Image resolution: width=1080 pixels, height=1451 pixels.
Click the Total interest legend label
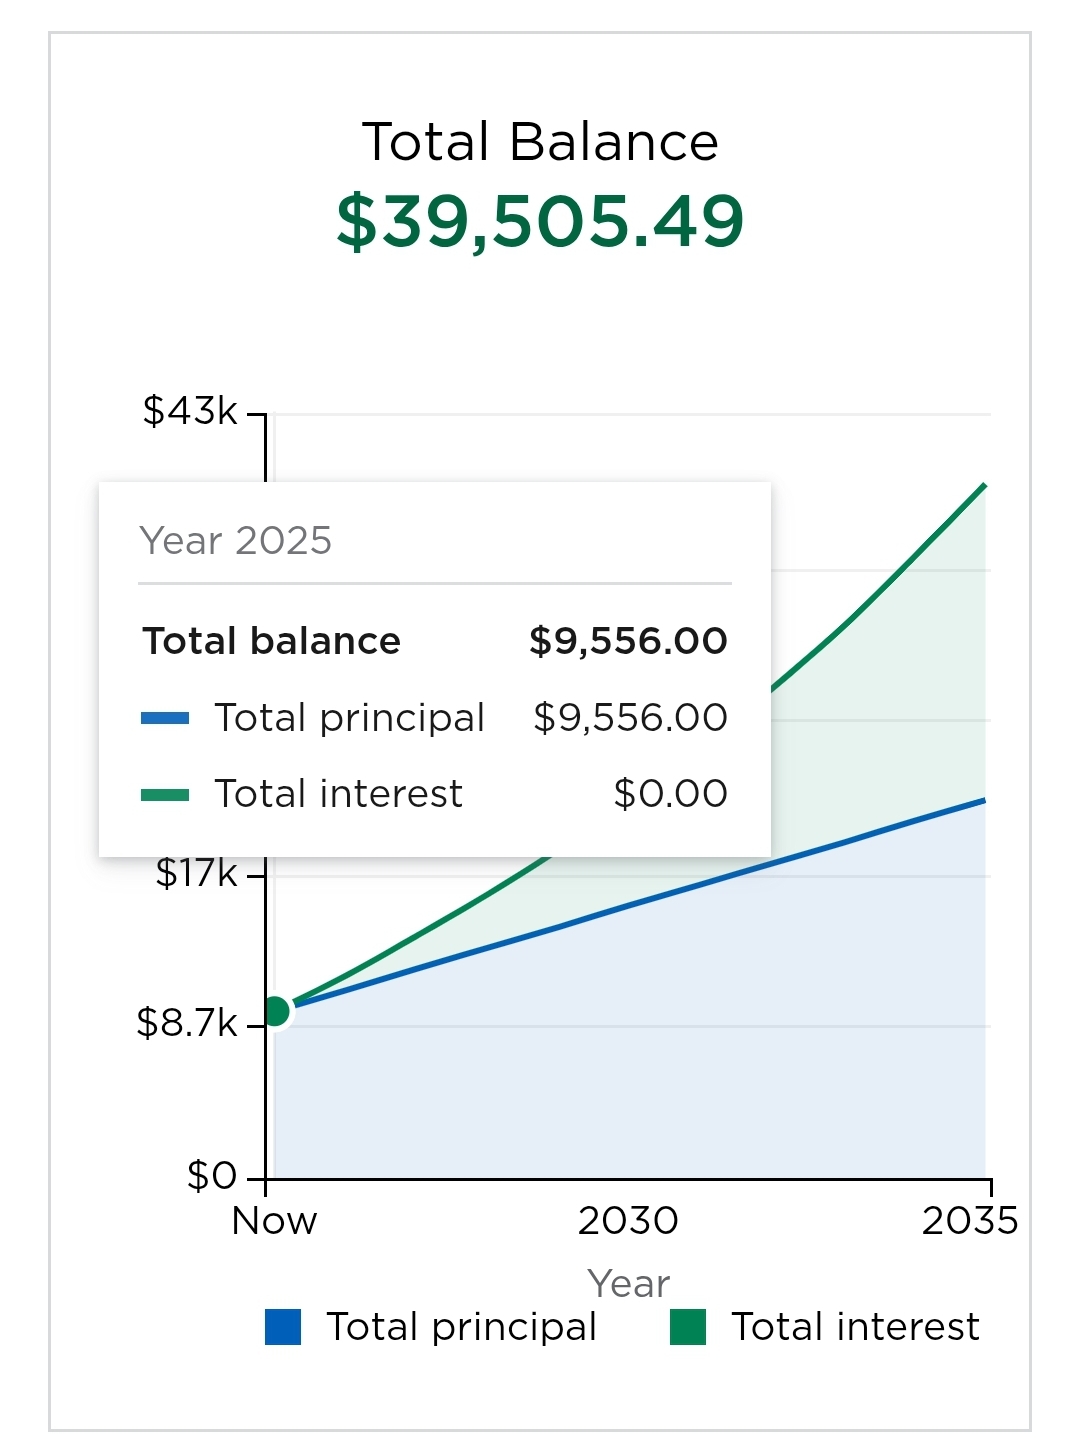point(855,1327)
